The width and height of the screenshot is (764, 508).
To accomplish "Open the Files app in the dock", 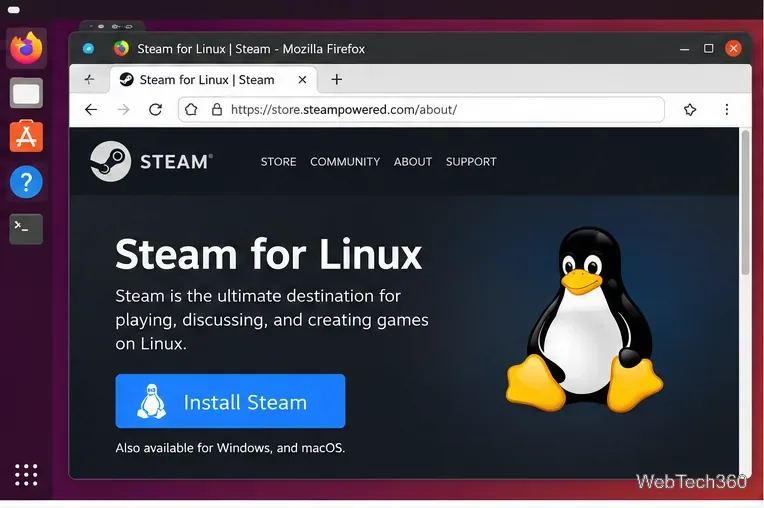I will 26,93.
